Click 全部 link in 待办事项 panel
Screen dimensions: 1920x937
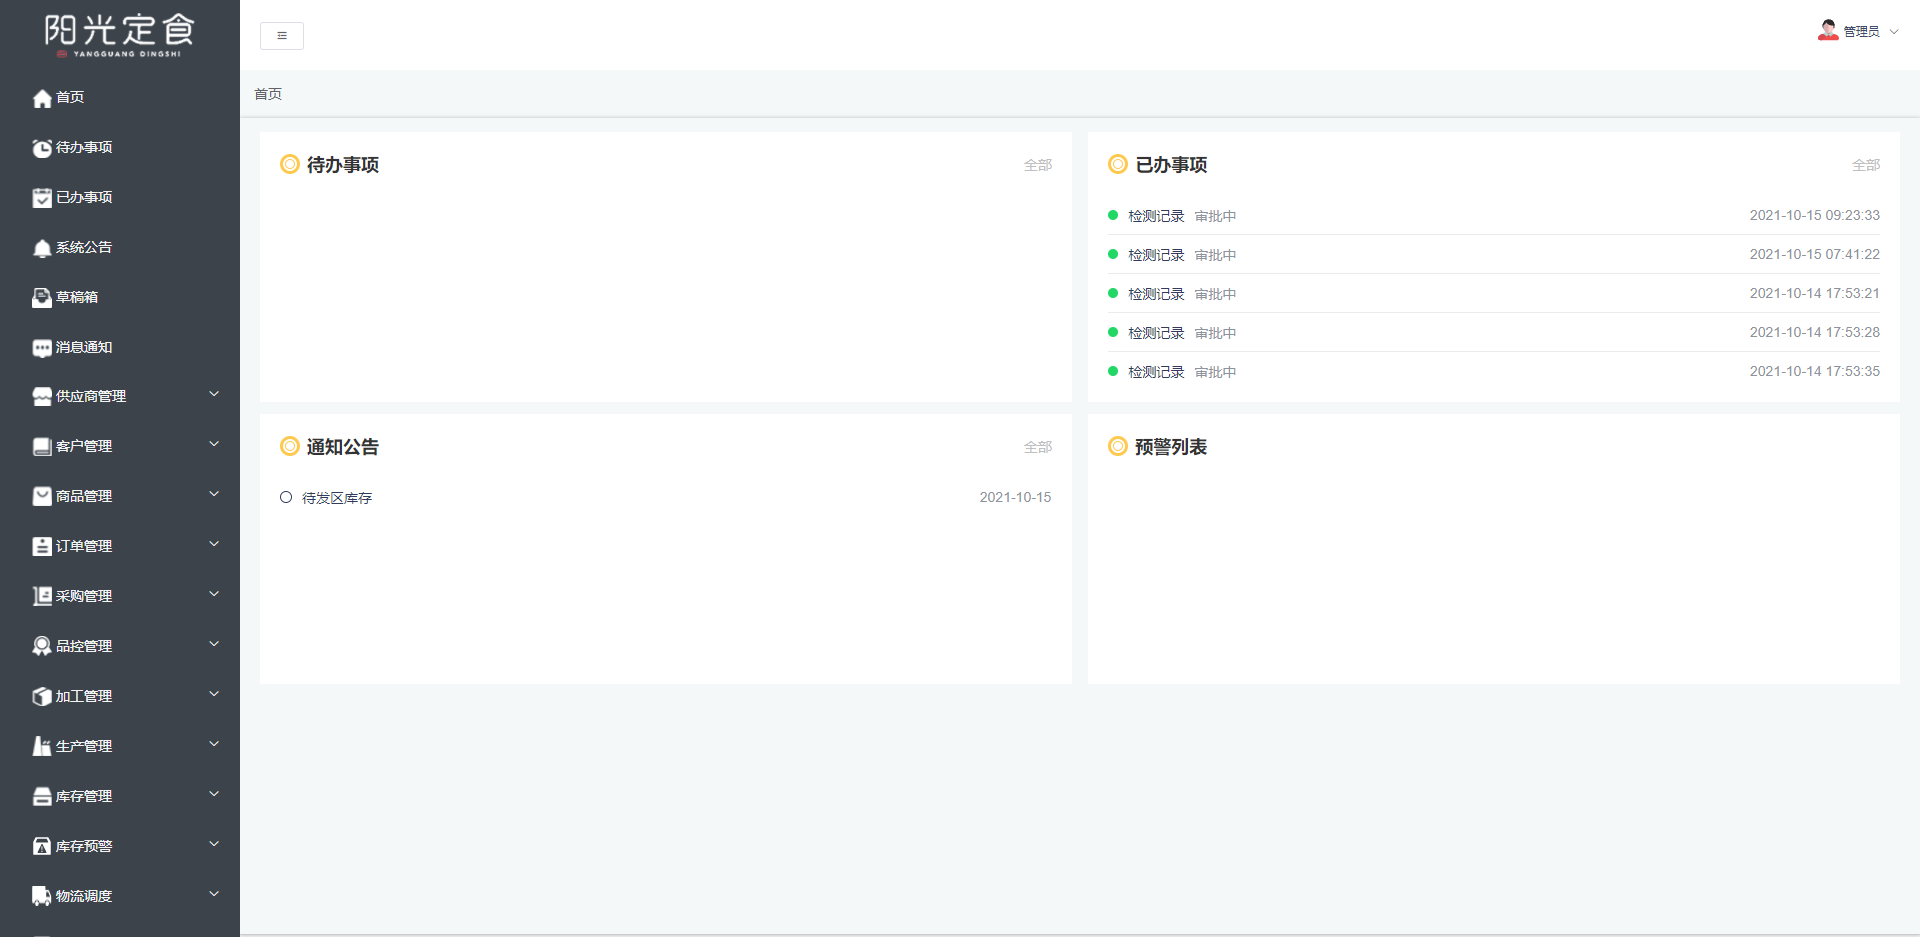click(1037, 165)
